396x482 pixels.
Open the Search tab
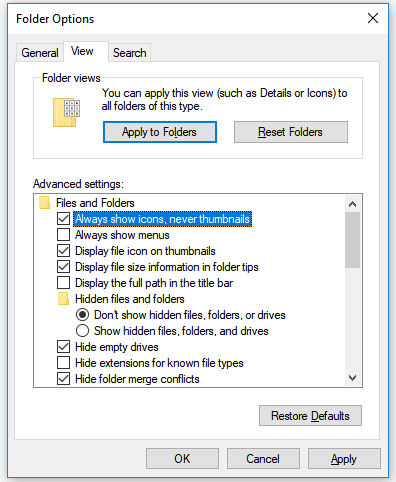130,53
